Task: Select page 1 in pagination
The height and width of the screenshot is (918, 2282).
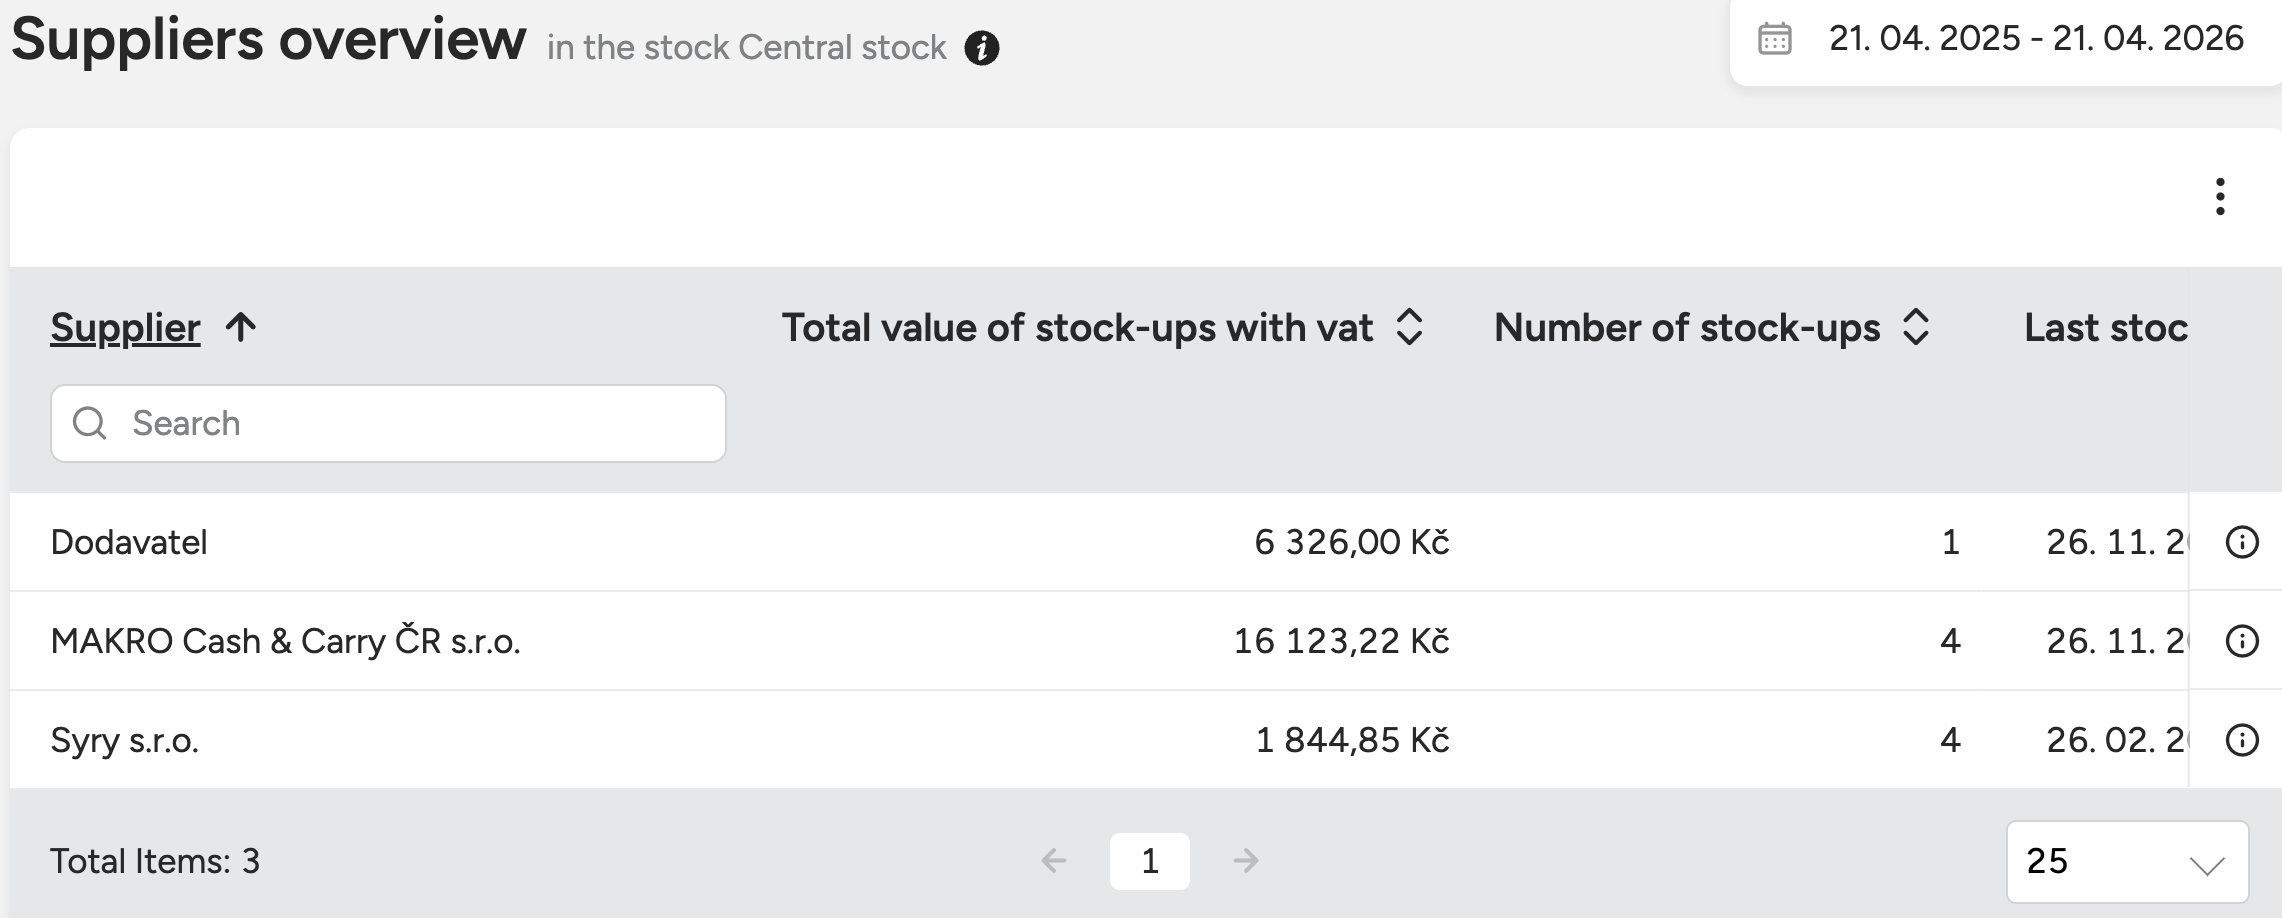Action: tap(1150, 861)
